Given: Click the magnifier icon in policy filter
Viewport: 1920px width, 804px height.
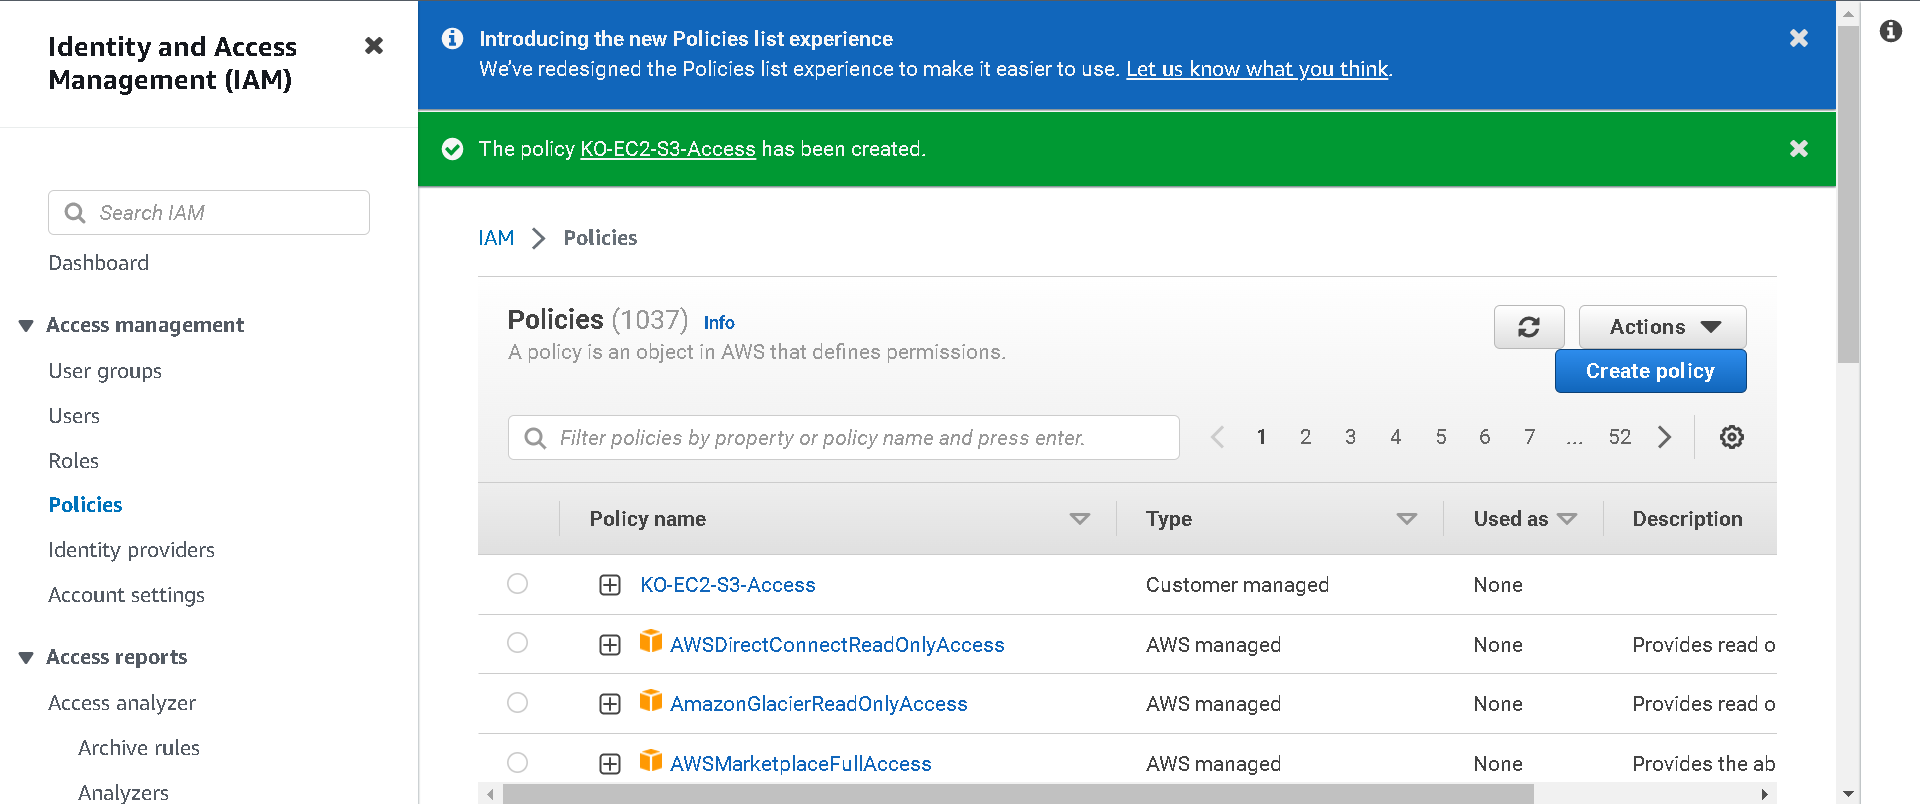Looking at the screenshot, I should [x=535, y=438].
